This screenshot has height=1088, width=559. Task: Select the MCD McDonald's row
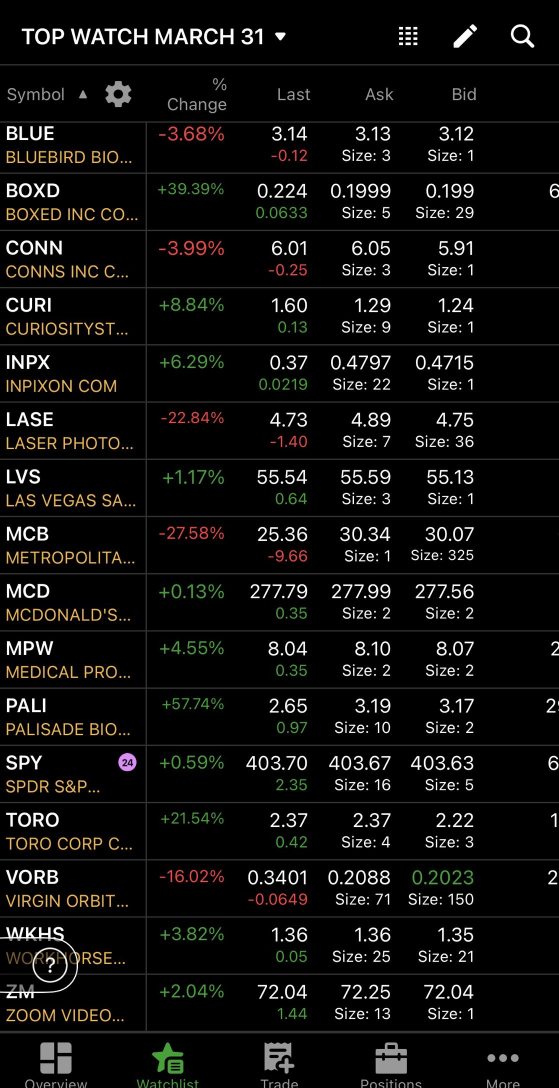pyautogui.click(x=280, y=602)
